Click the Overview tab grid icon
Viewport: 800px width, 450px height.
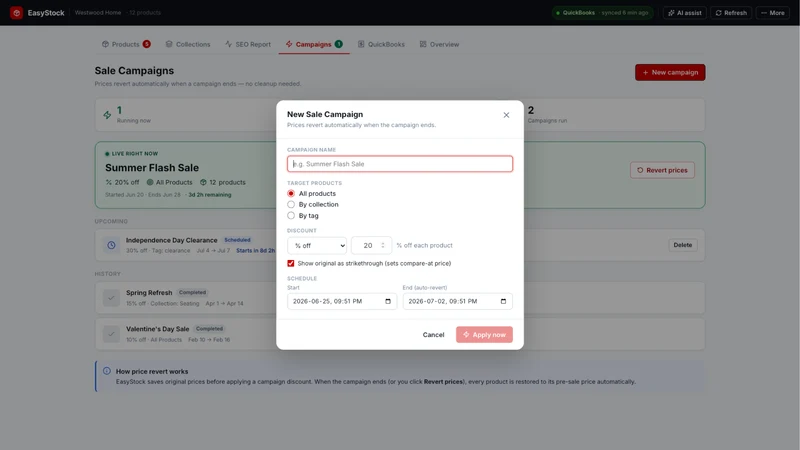pyautogui.click(x=423, y=44)
